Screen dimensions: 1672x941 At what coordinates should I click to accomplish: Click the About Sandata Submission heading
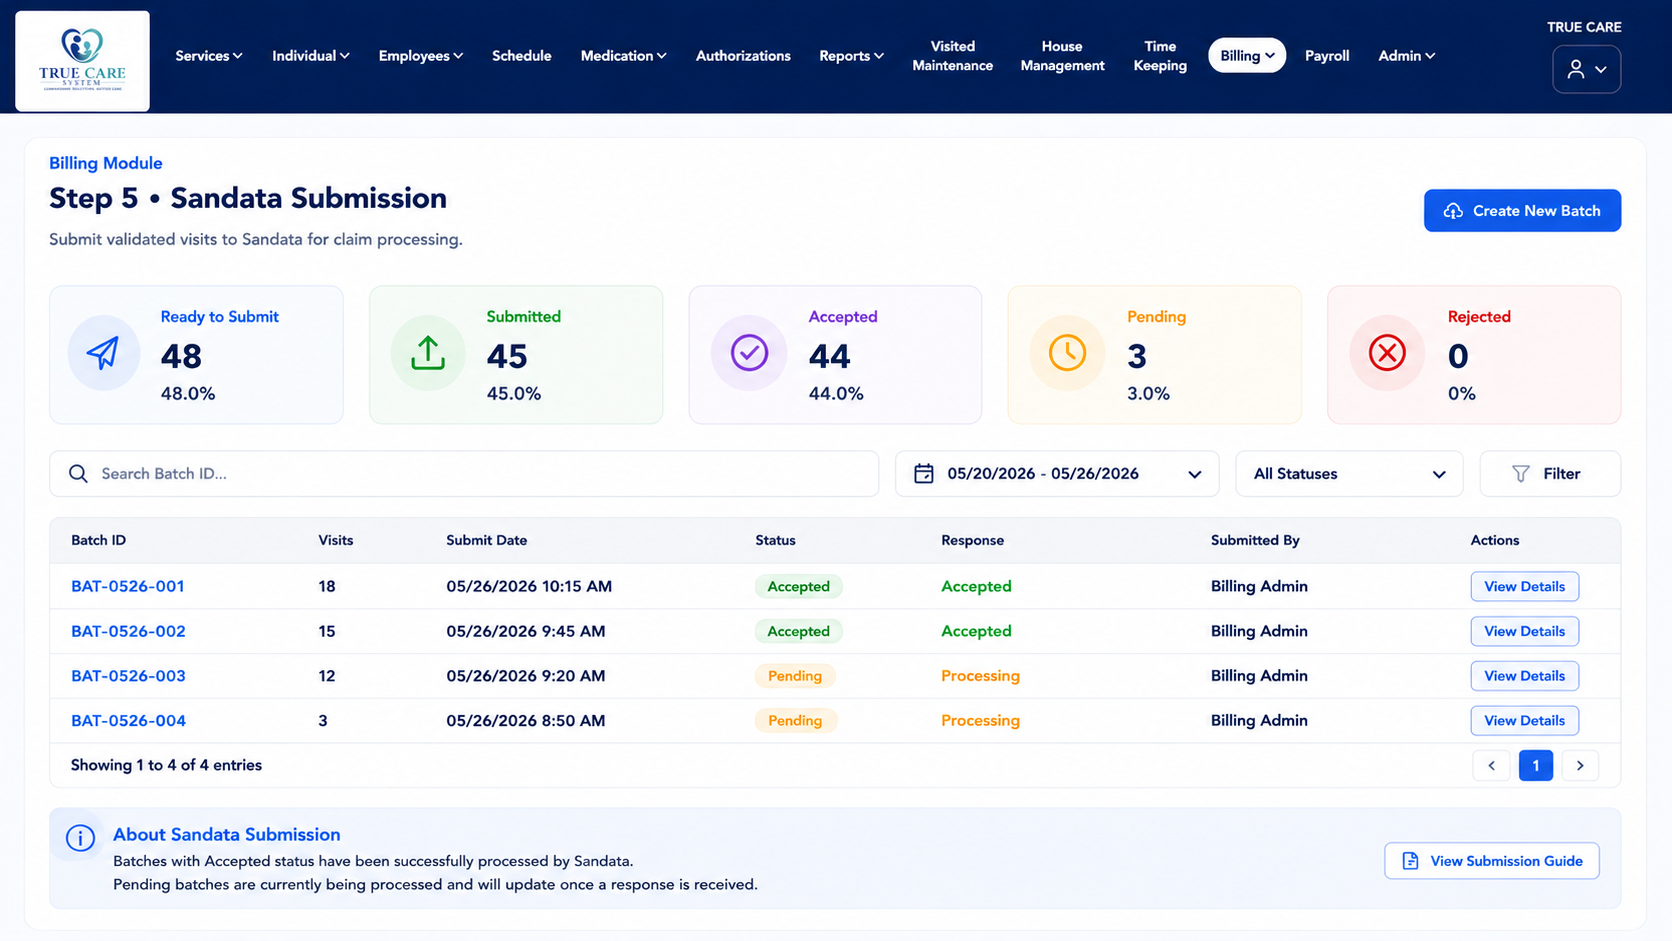tap(227, 834)
